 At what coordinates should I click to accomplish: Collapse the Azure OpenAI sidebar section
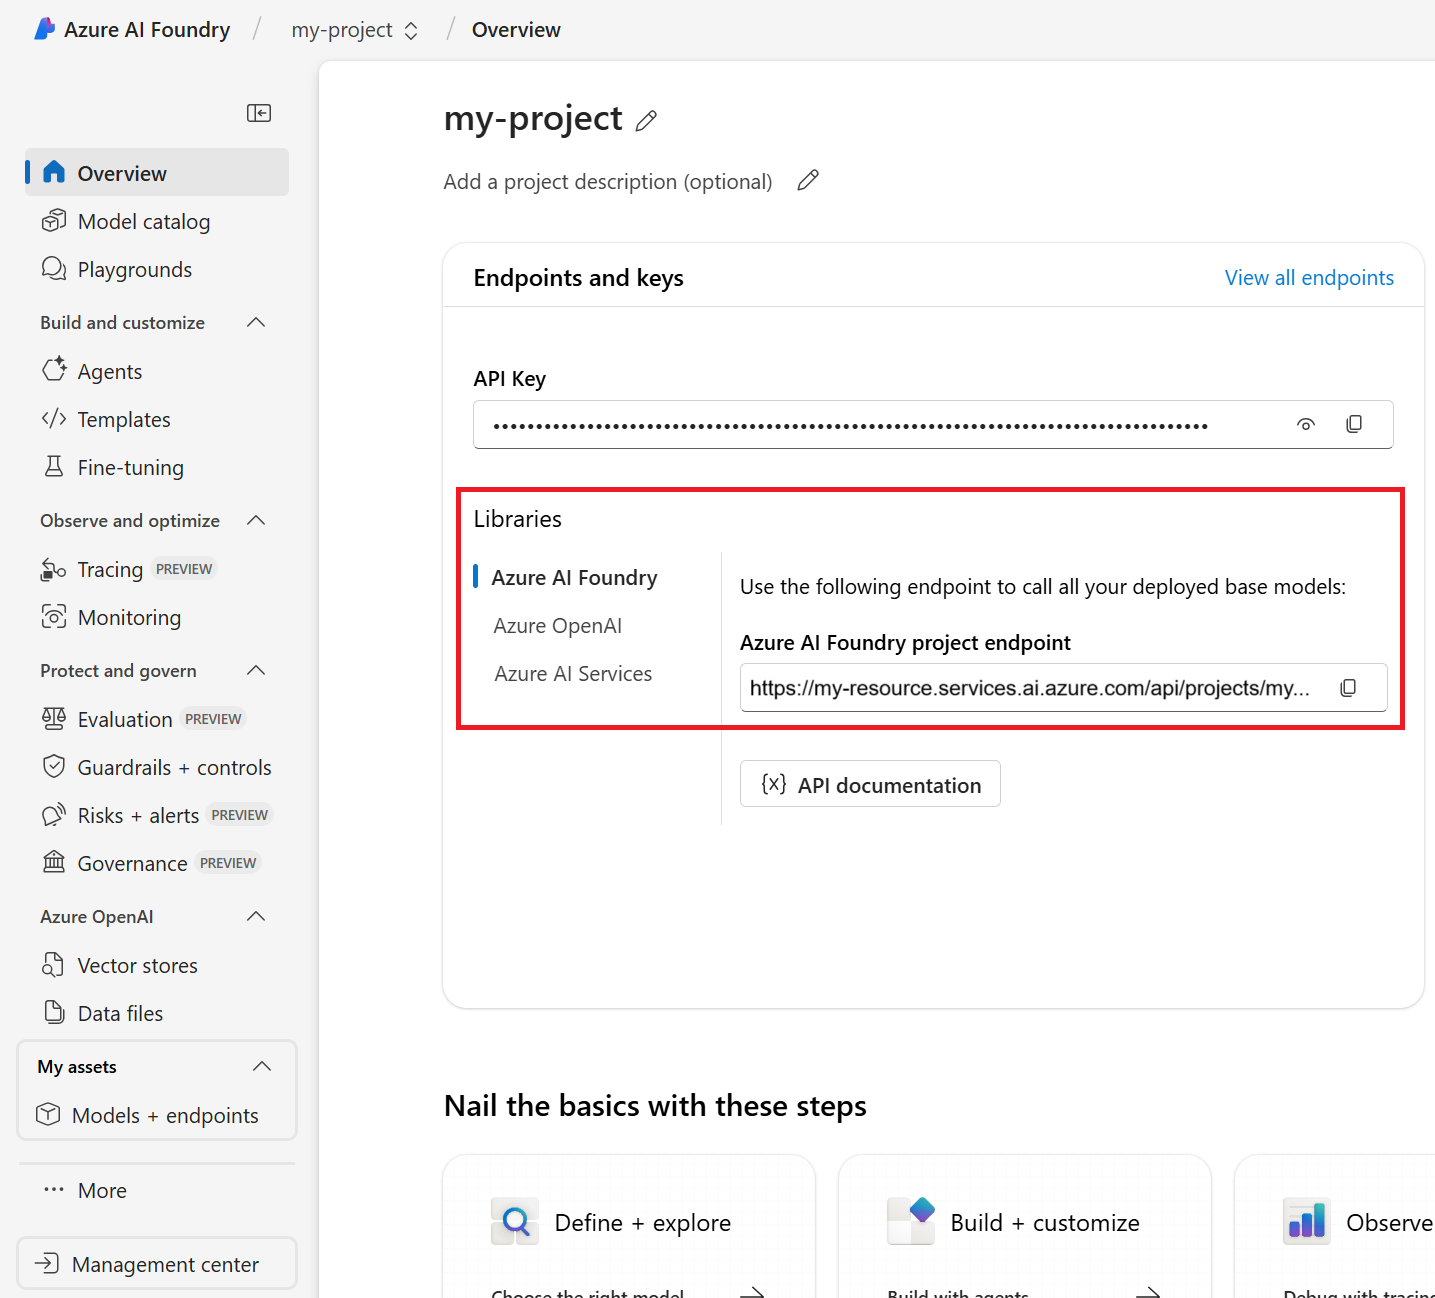tap(256, 916)
